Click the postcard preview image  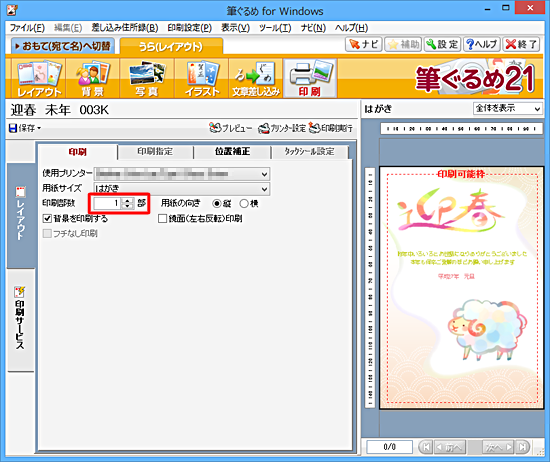pos(462,288)
